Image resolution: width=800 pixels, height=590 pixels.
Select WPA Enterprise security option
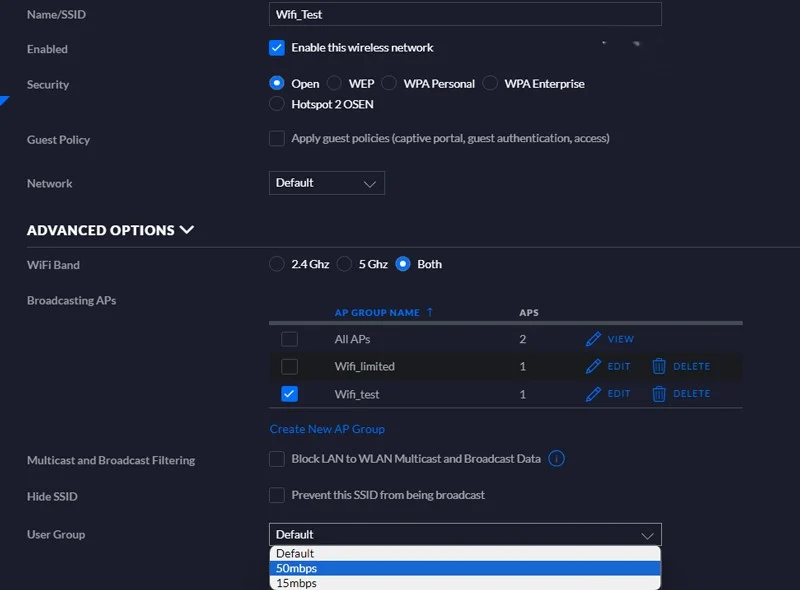point(490,83)
